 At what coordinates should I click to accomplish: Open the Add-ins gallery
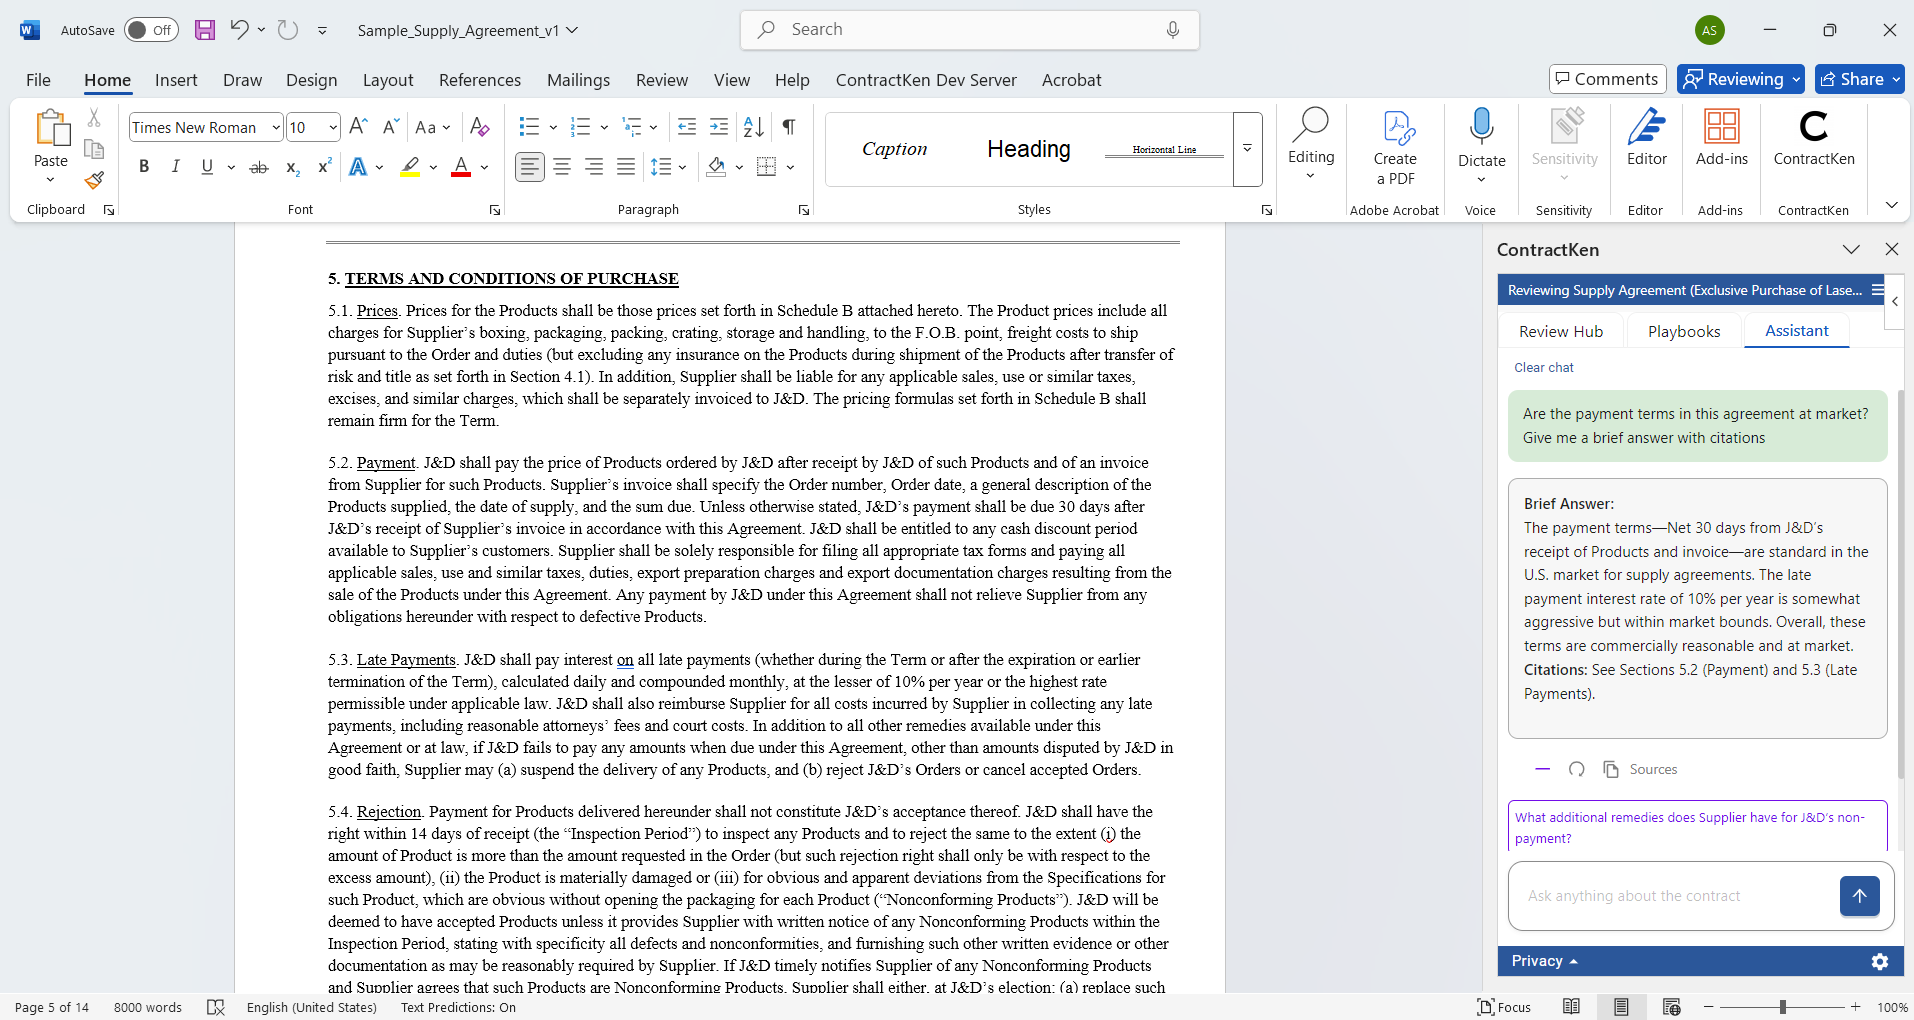[1721, 138]
